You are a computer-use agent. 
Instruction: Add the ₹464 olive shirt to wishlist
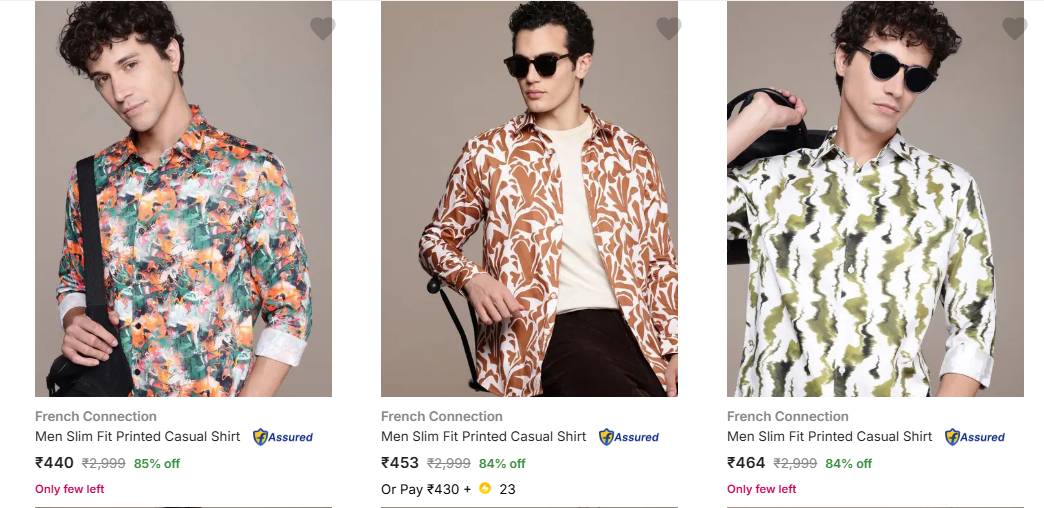click(x=1014, y=29)
